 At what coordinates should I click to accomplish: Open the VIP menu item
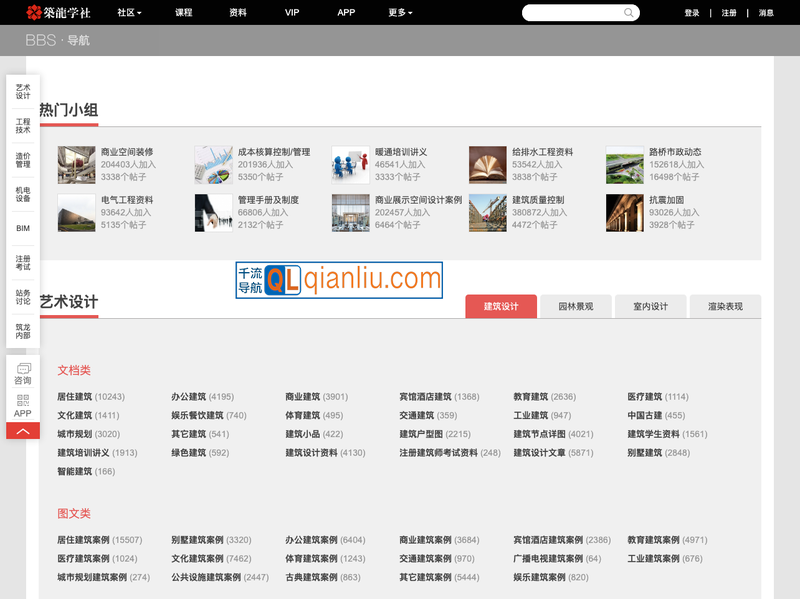pyautogui.click(x=292, y=13)
